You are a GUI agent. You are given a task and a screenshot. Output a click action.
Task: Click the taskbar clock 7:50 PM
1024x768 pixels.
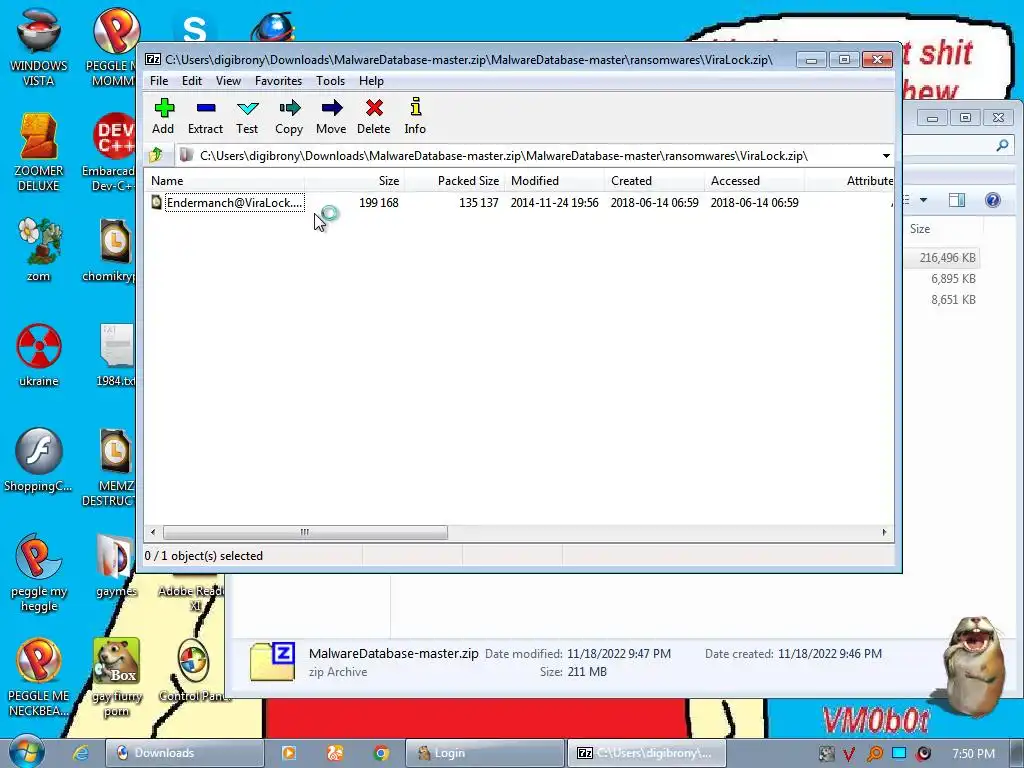click(x=973, y=754)
